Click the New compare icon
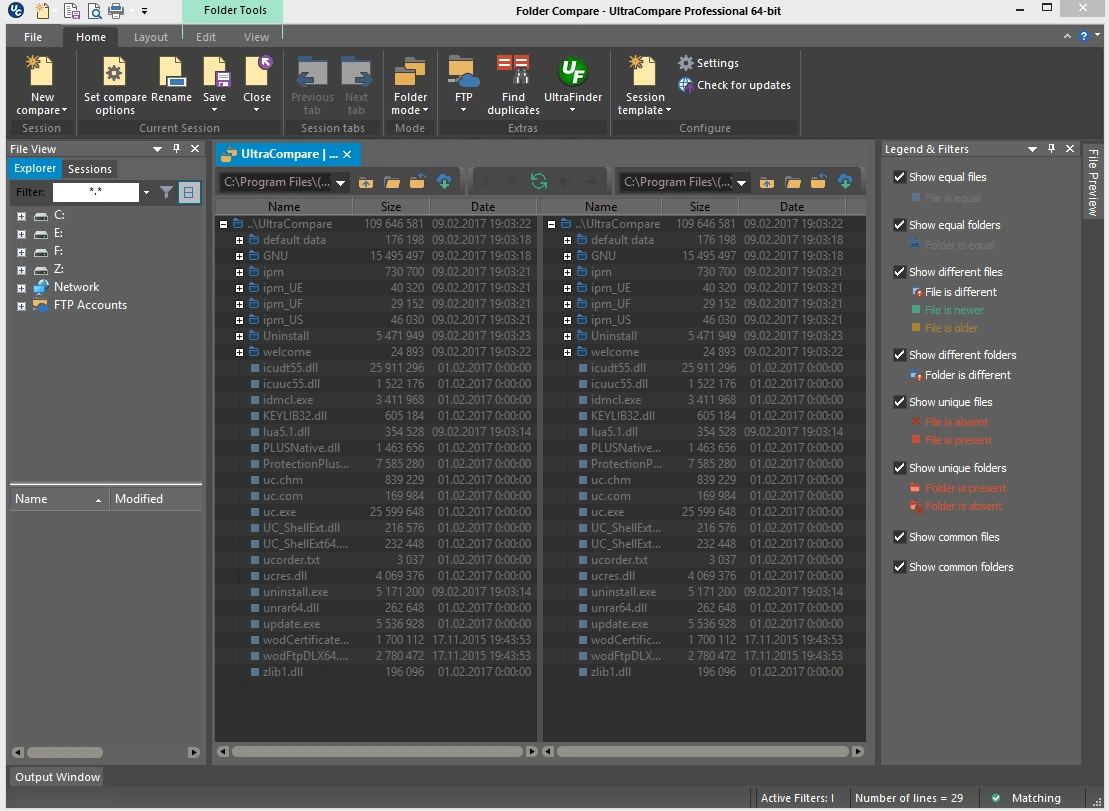Viewport: 1109px width, 811px height. point(41,71)
